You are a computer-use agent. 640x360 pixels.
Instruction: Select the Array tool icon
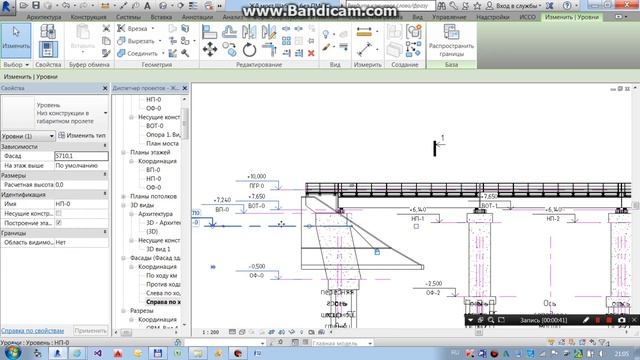coord(287,40)
